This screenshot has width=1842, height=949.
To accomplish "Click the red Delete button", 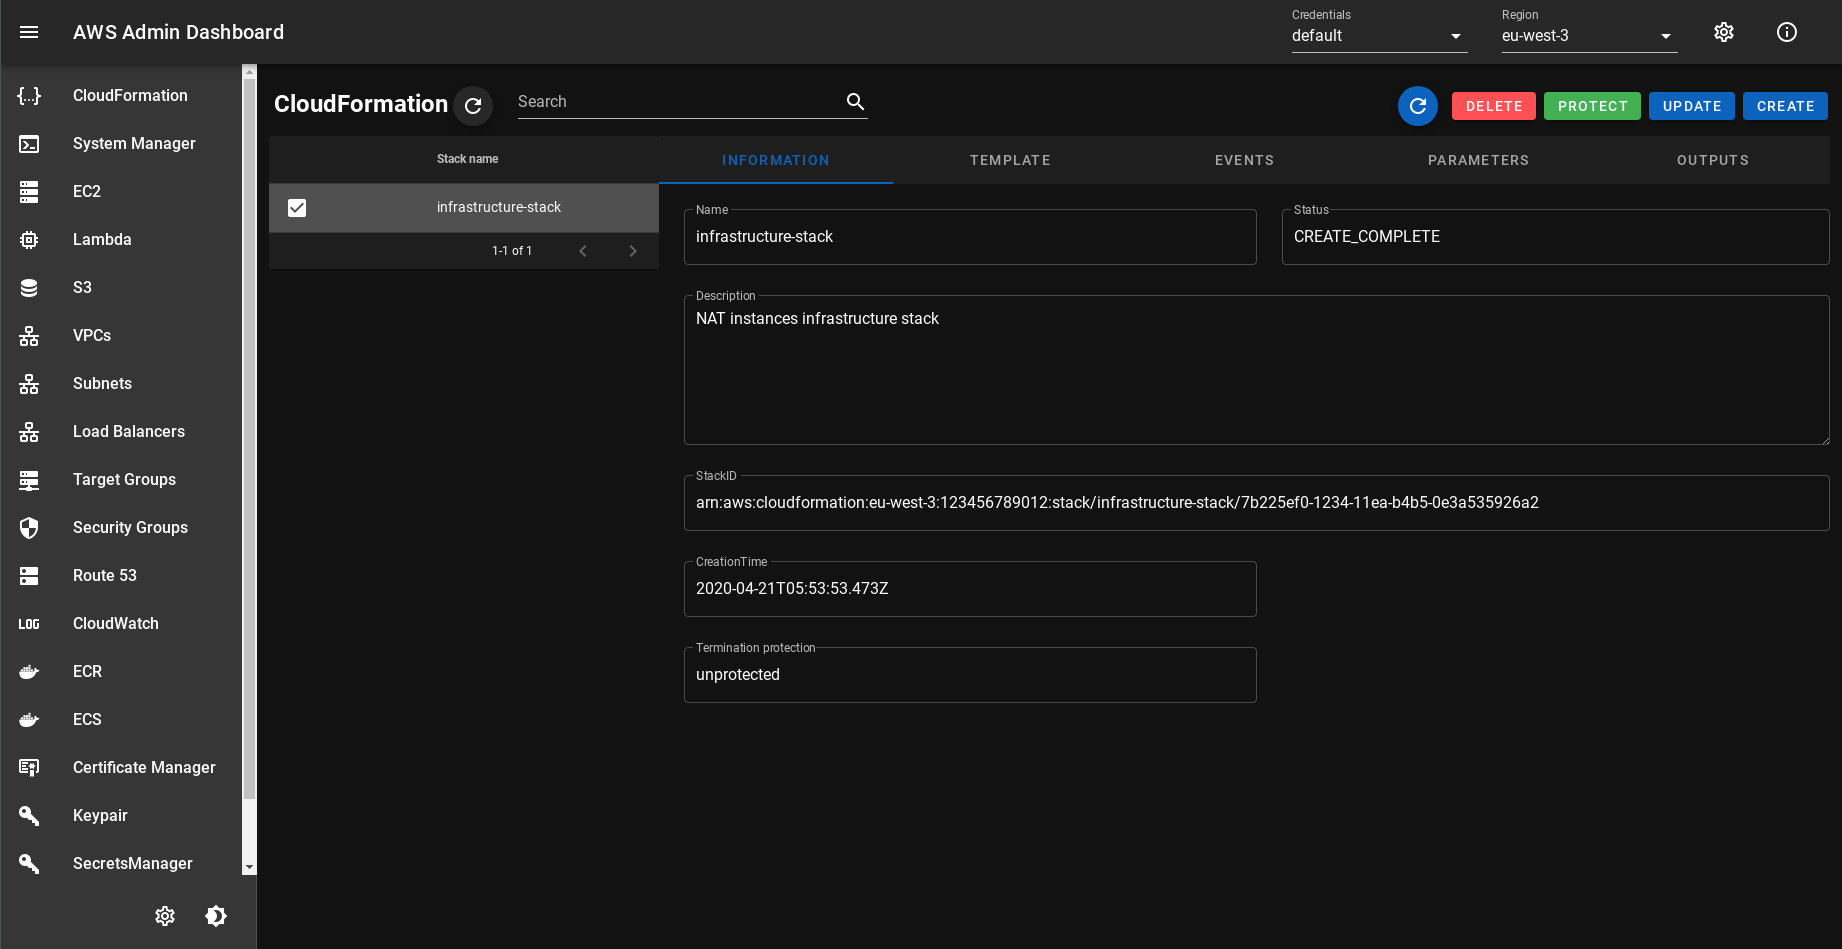I will click(x=1494, y=106).
